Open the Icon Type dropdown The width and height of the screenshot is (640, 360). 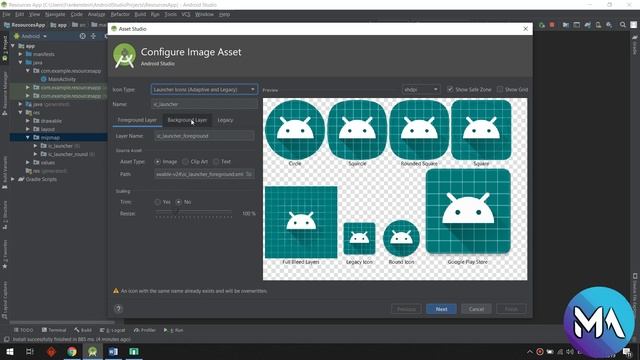(x=204, y=89)
